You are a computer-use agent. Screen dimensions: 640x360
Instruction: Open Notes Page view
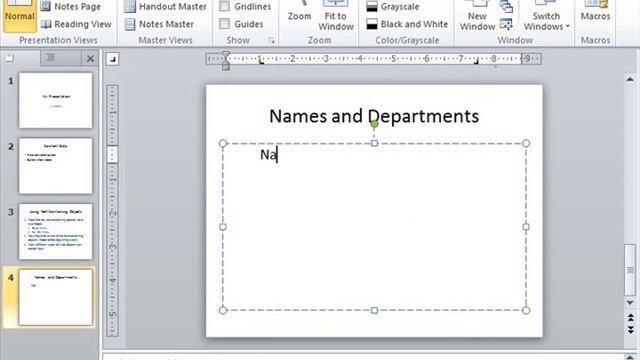[x=71, y=7]
